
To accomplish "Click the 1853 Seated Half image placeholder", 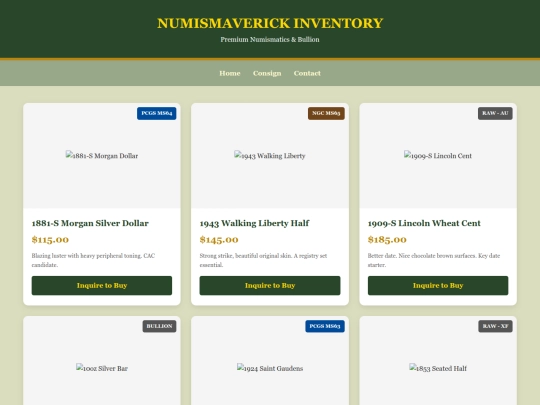I will pyautogui.click(x=438, y=368).
